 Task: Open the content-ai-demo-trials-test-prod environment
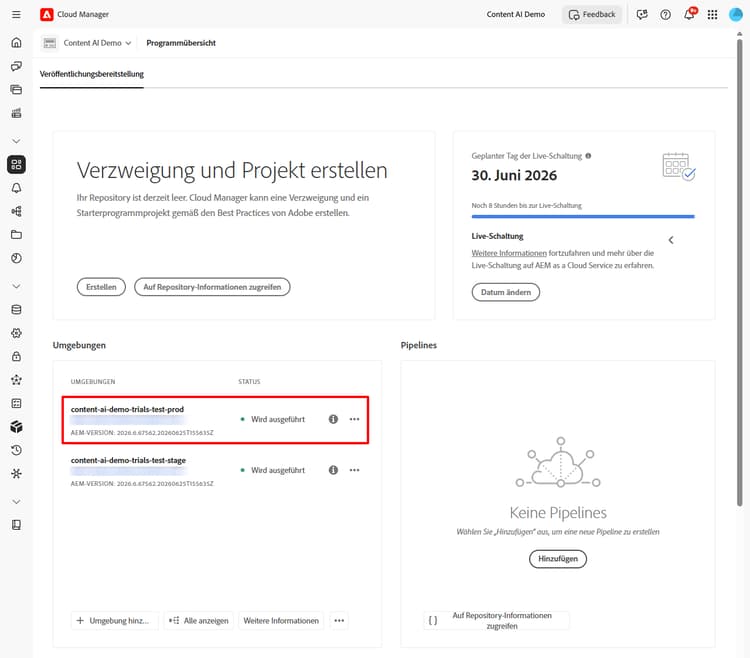click(x=127, y=409)
